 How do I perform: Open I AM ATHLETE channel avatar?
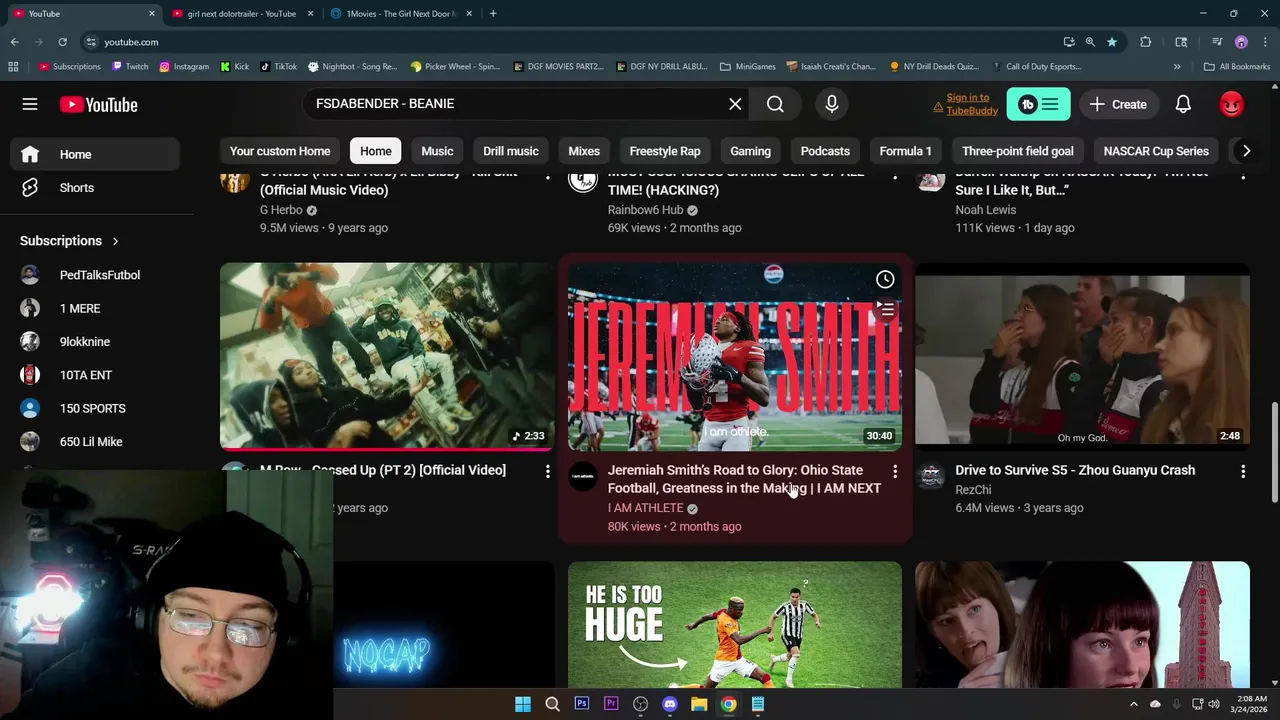(583, 478)
